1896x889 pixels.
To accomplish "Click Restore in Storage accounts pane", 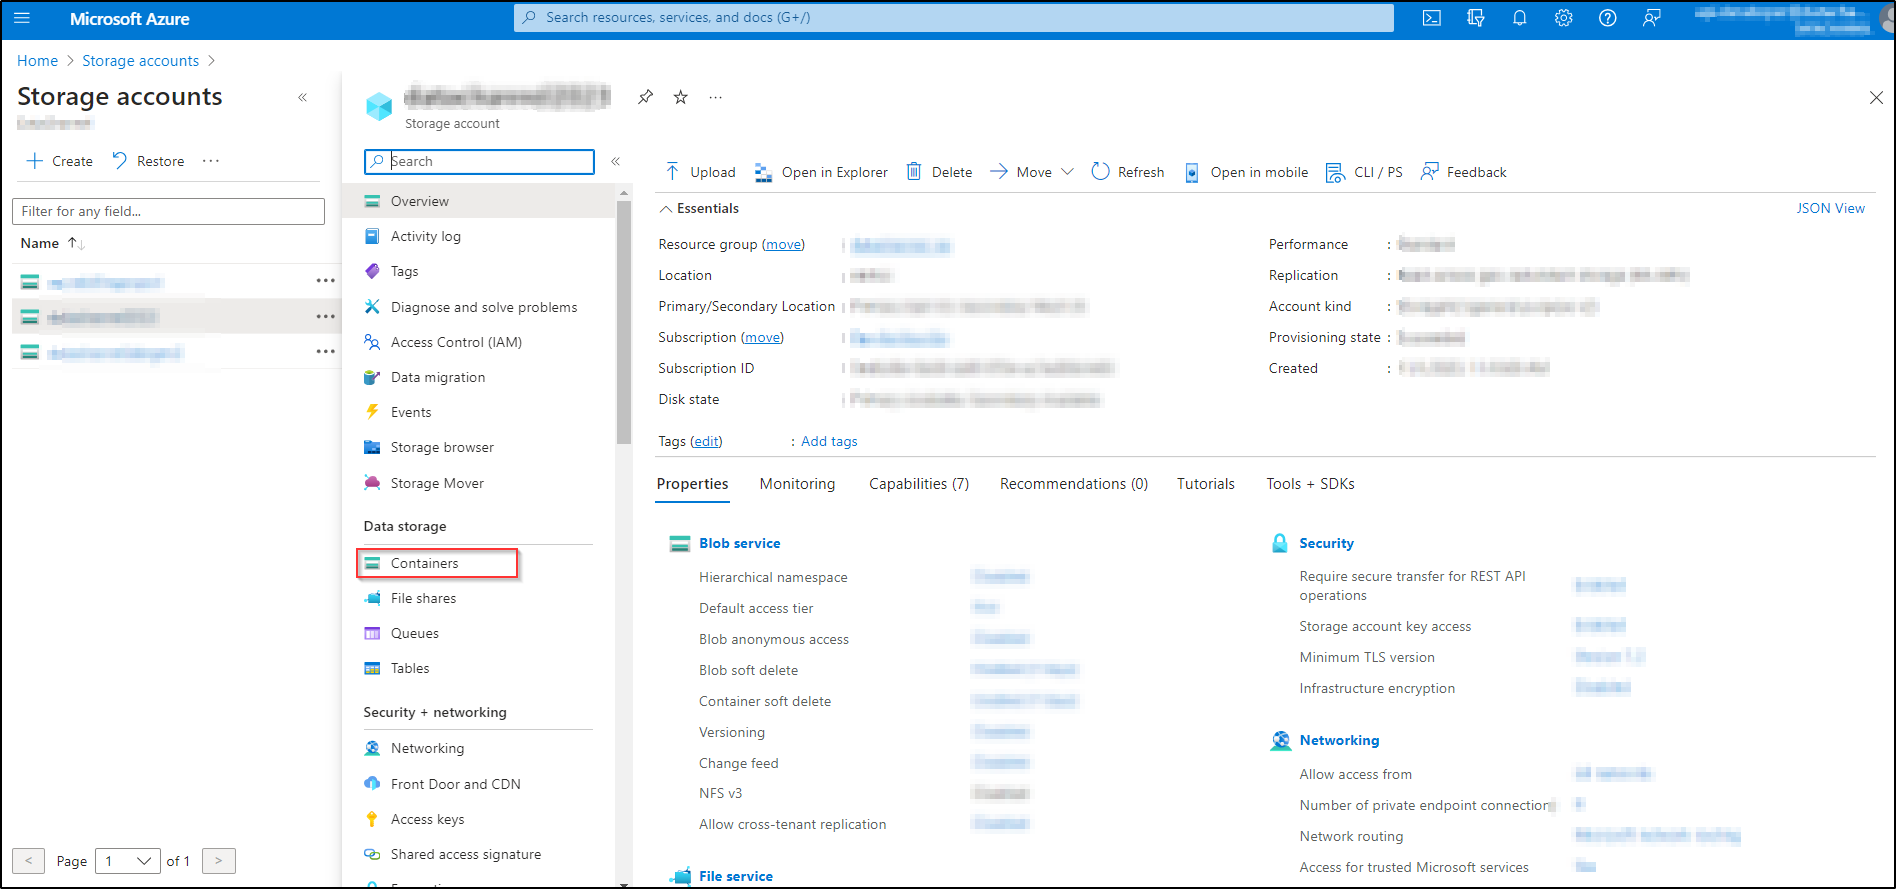I will pos(148,161).
